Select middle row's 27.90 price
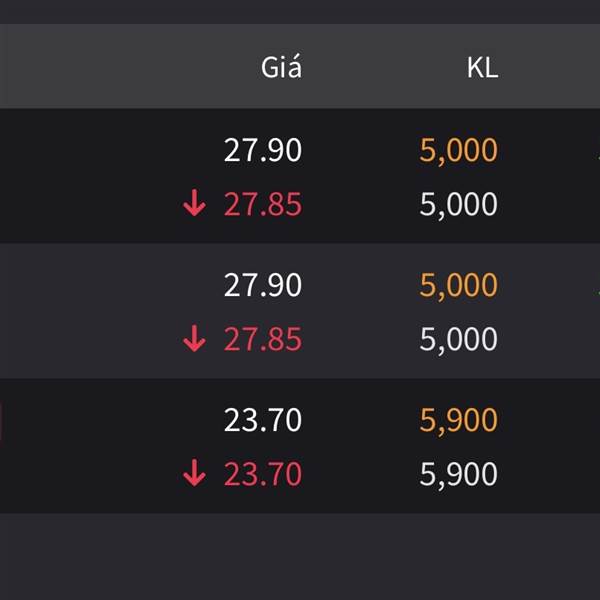Screen dimensions: 600x600 point(262,286)
